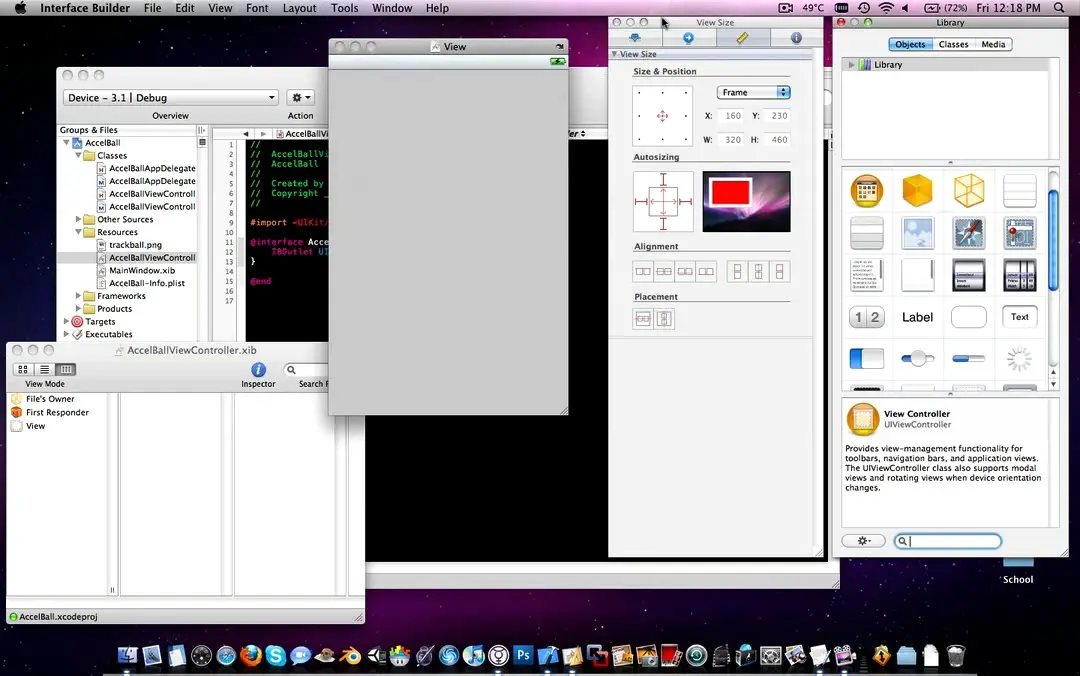Open the File menu

click(152, 8)
